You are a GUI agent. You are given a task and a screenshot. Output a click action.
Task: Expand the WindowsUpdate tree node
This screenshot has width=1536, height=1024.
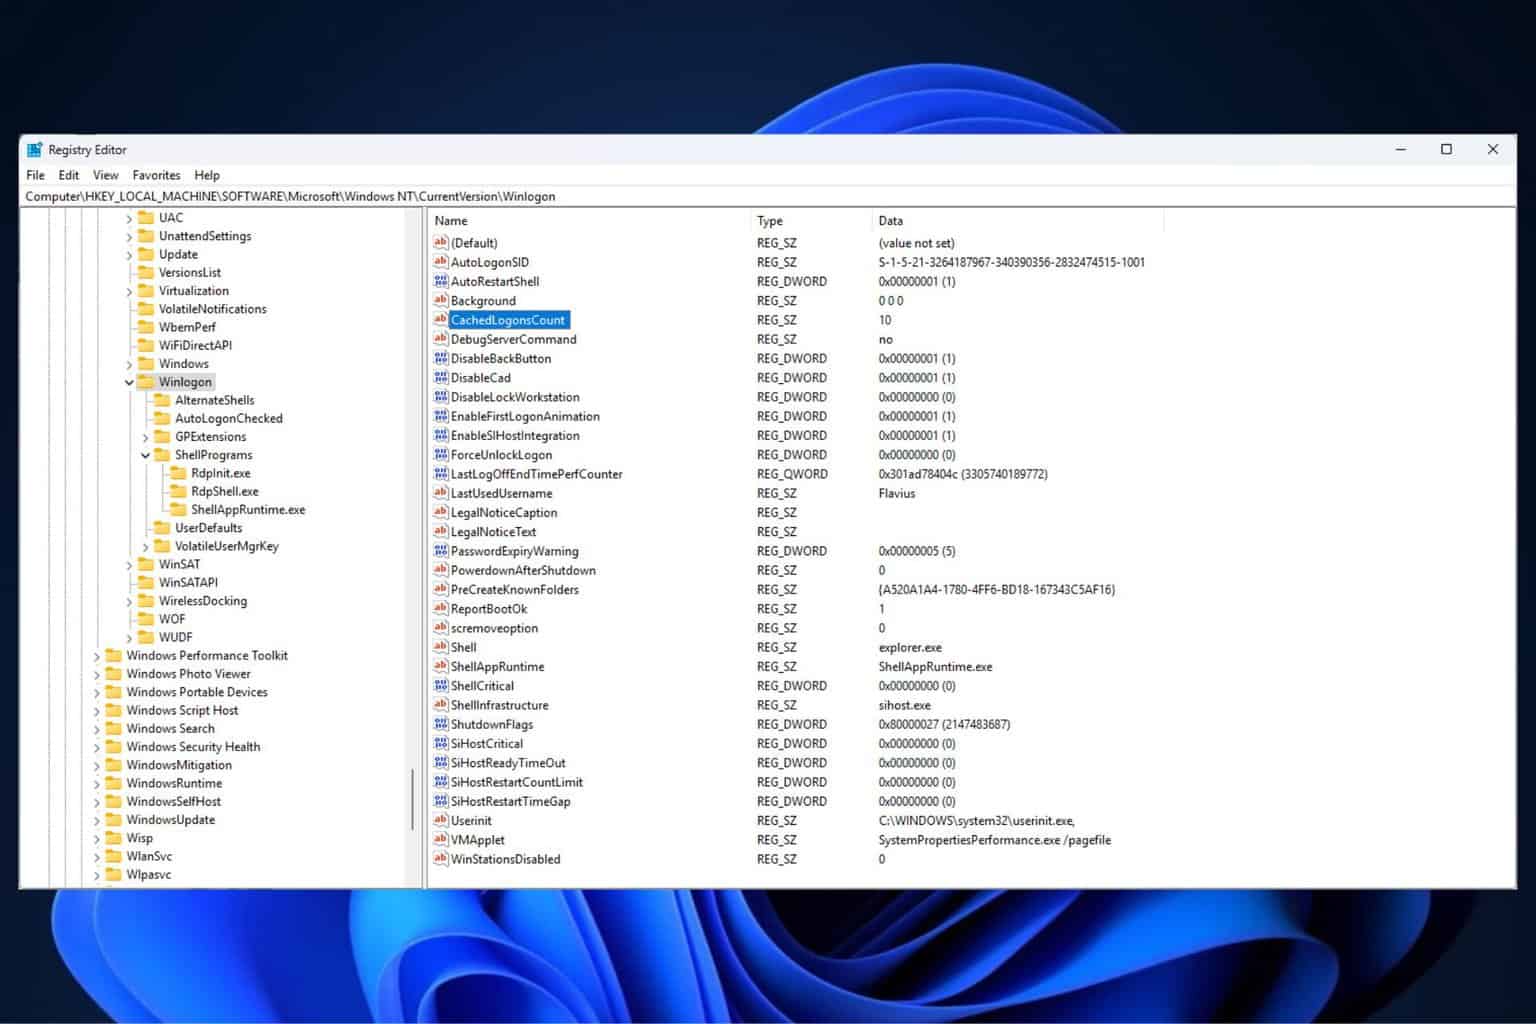(x=97, y=820)
